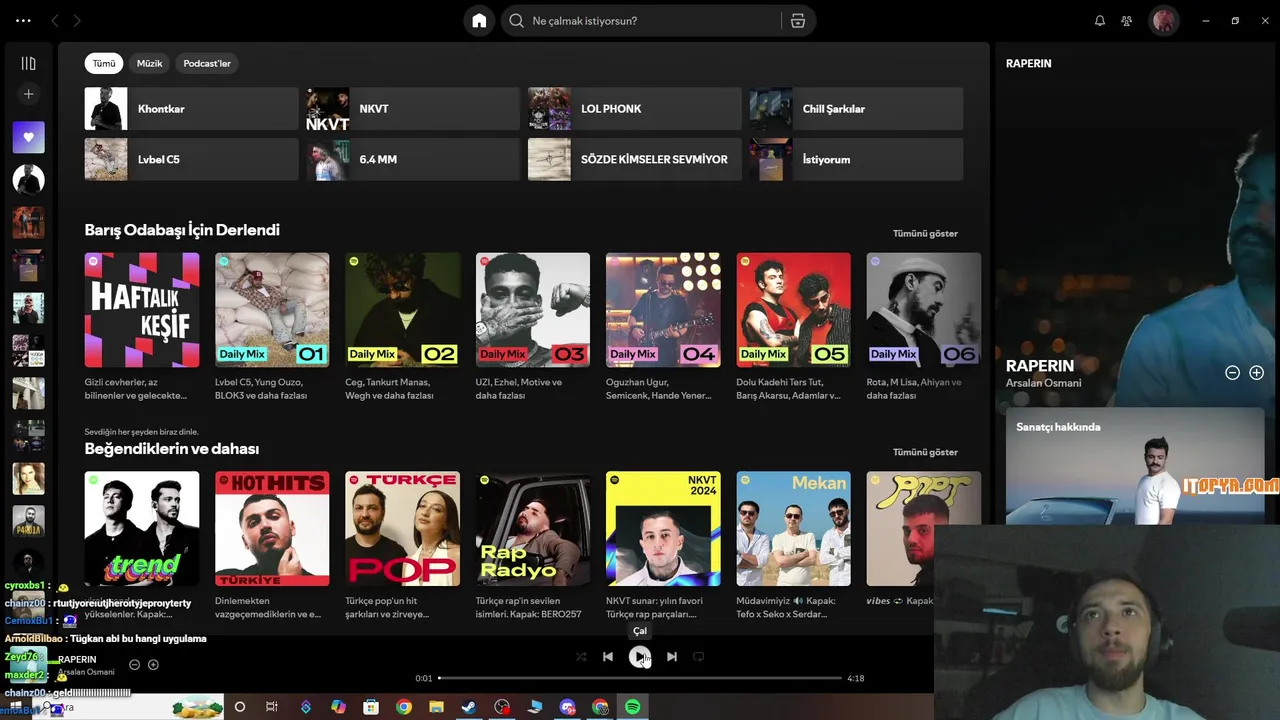Image resolution: width=1280 pixels, height=720 pixels.
Task: Open Daily Mix 06 cover
Action: point(924,310)
